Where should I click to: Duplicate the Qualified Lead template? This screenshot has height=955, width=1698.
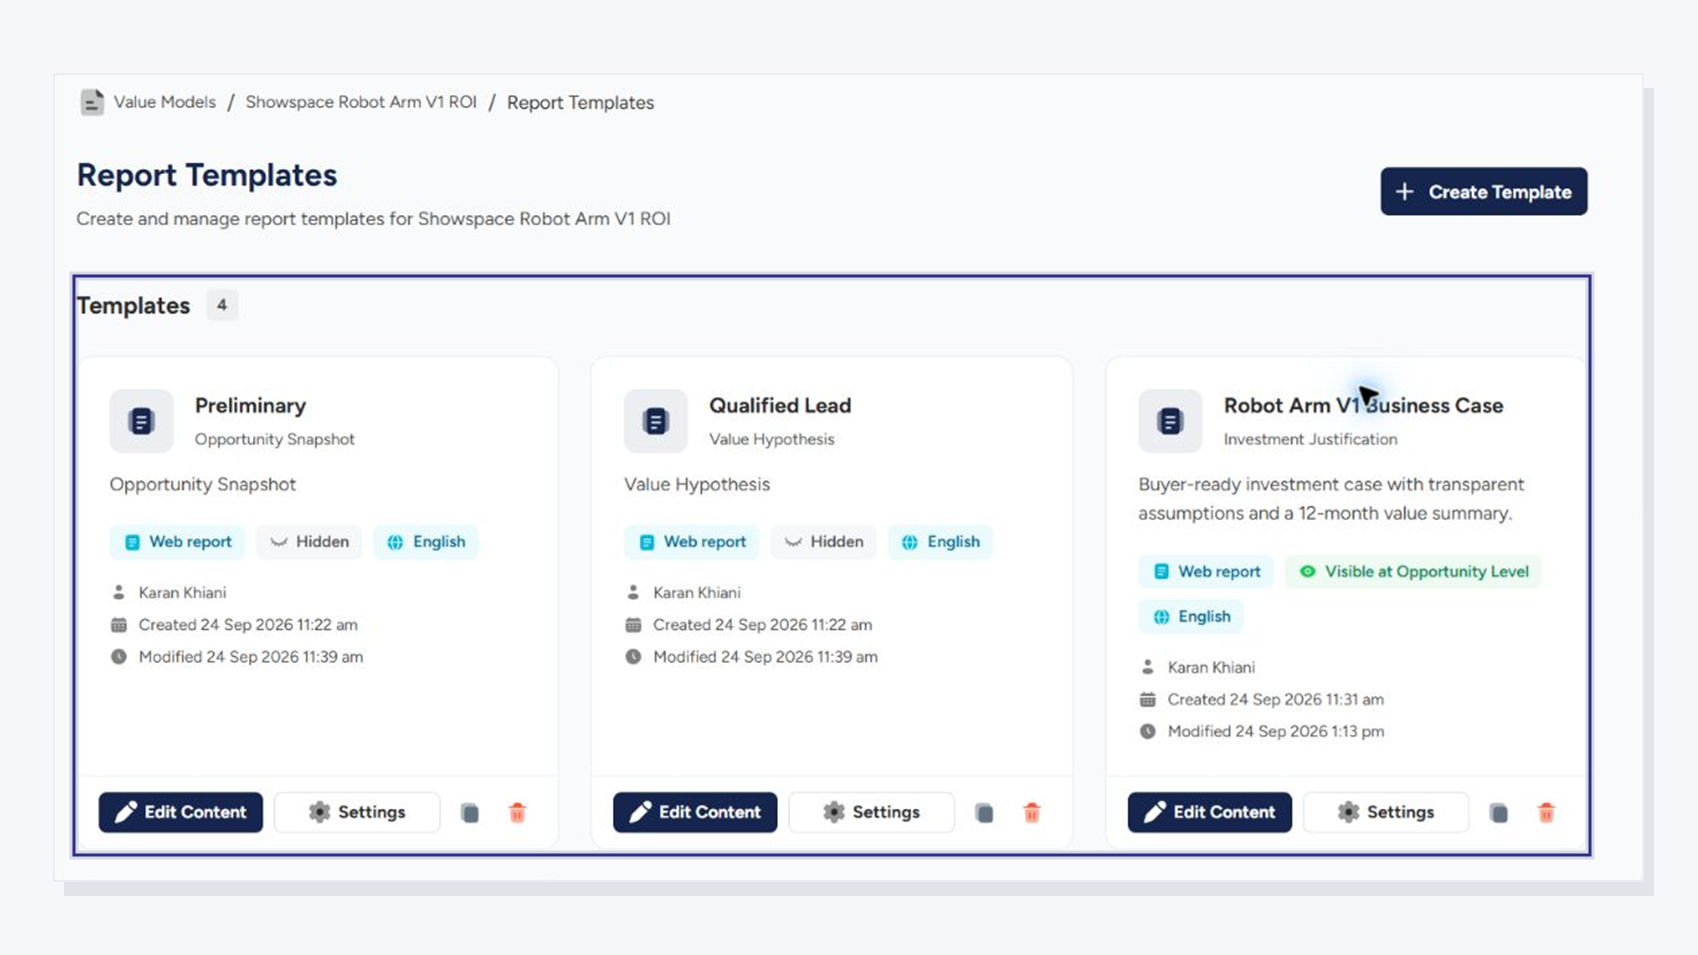[984, 813]
